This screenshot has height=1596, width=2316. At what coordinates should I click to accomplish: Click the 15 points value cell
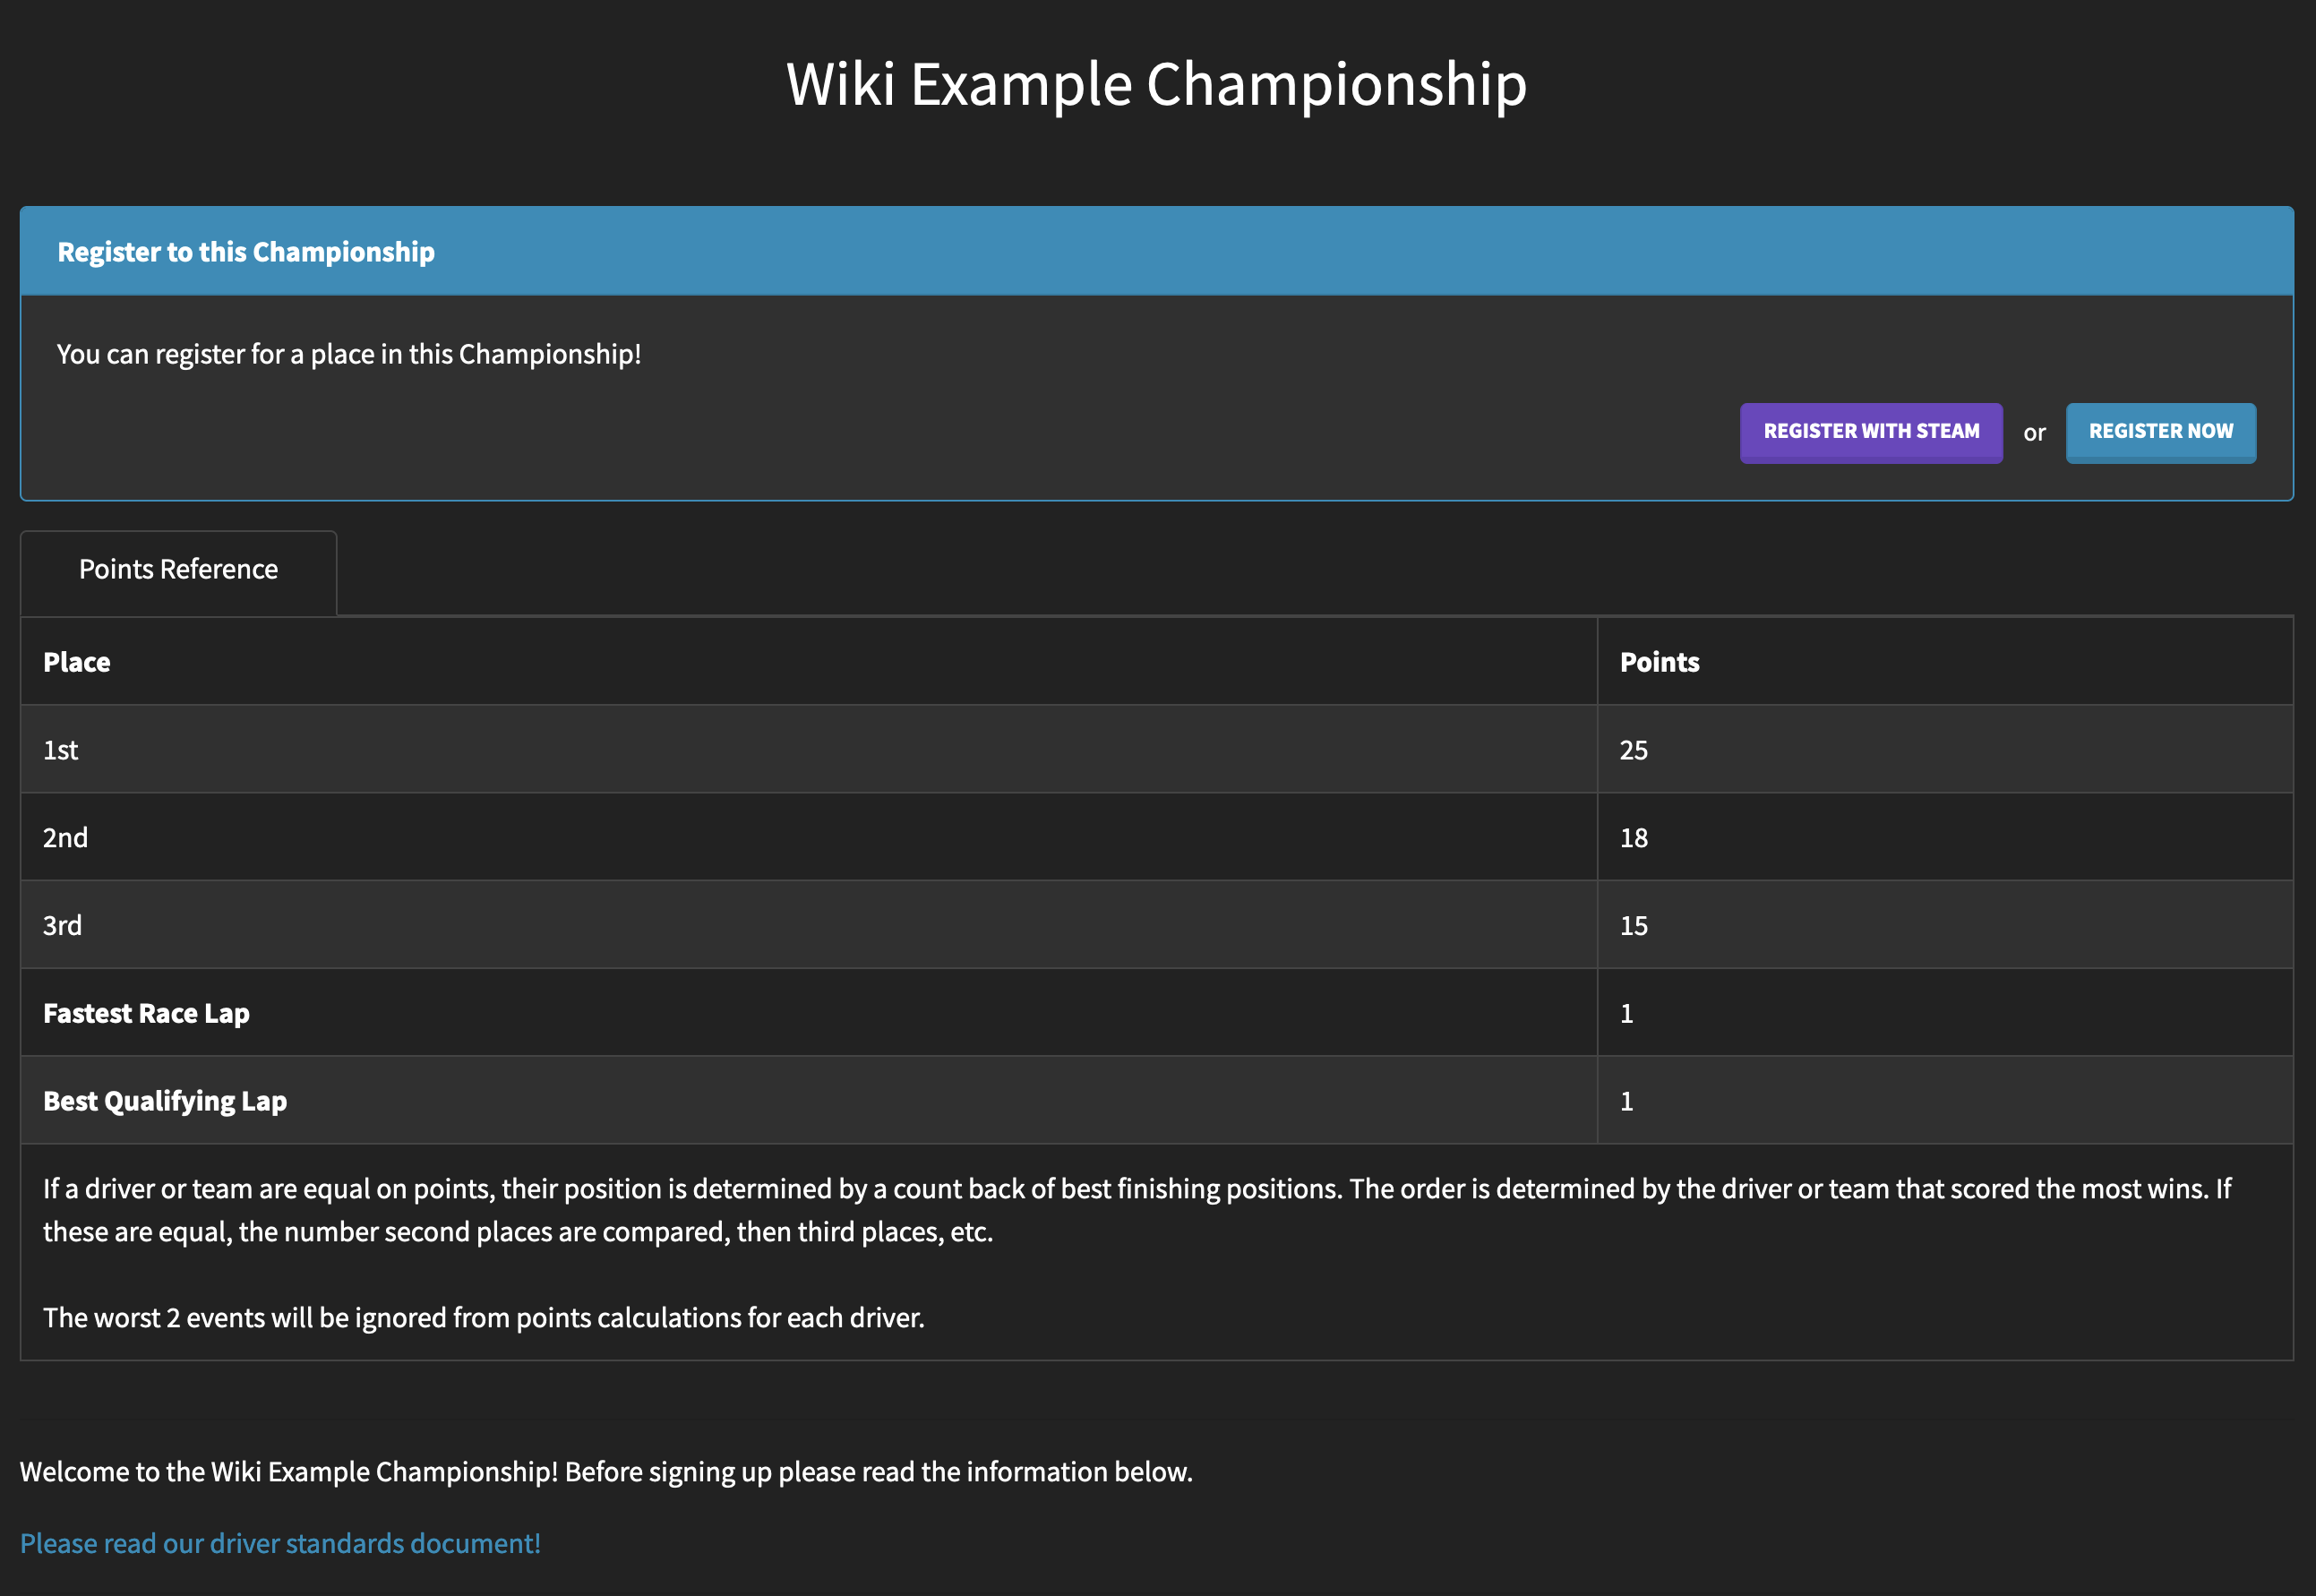click(1634, 926)
